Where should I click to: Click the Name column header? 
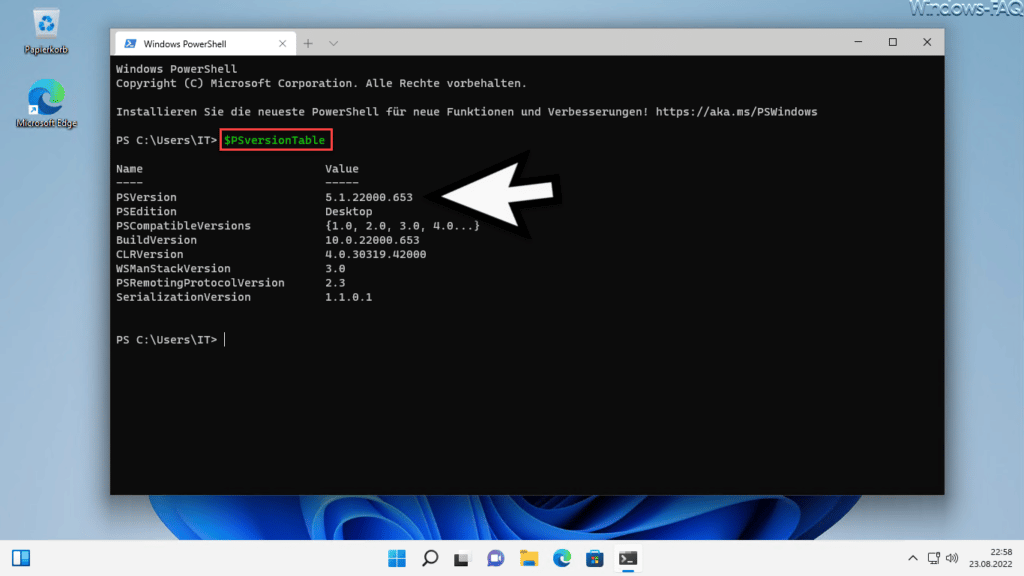[129, 168]
